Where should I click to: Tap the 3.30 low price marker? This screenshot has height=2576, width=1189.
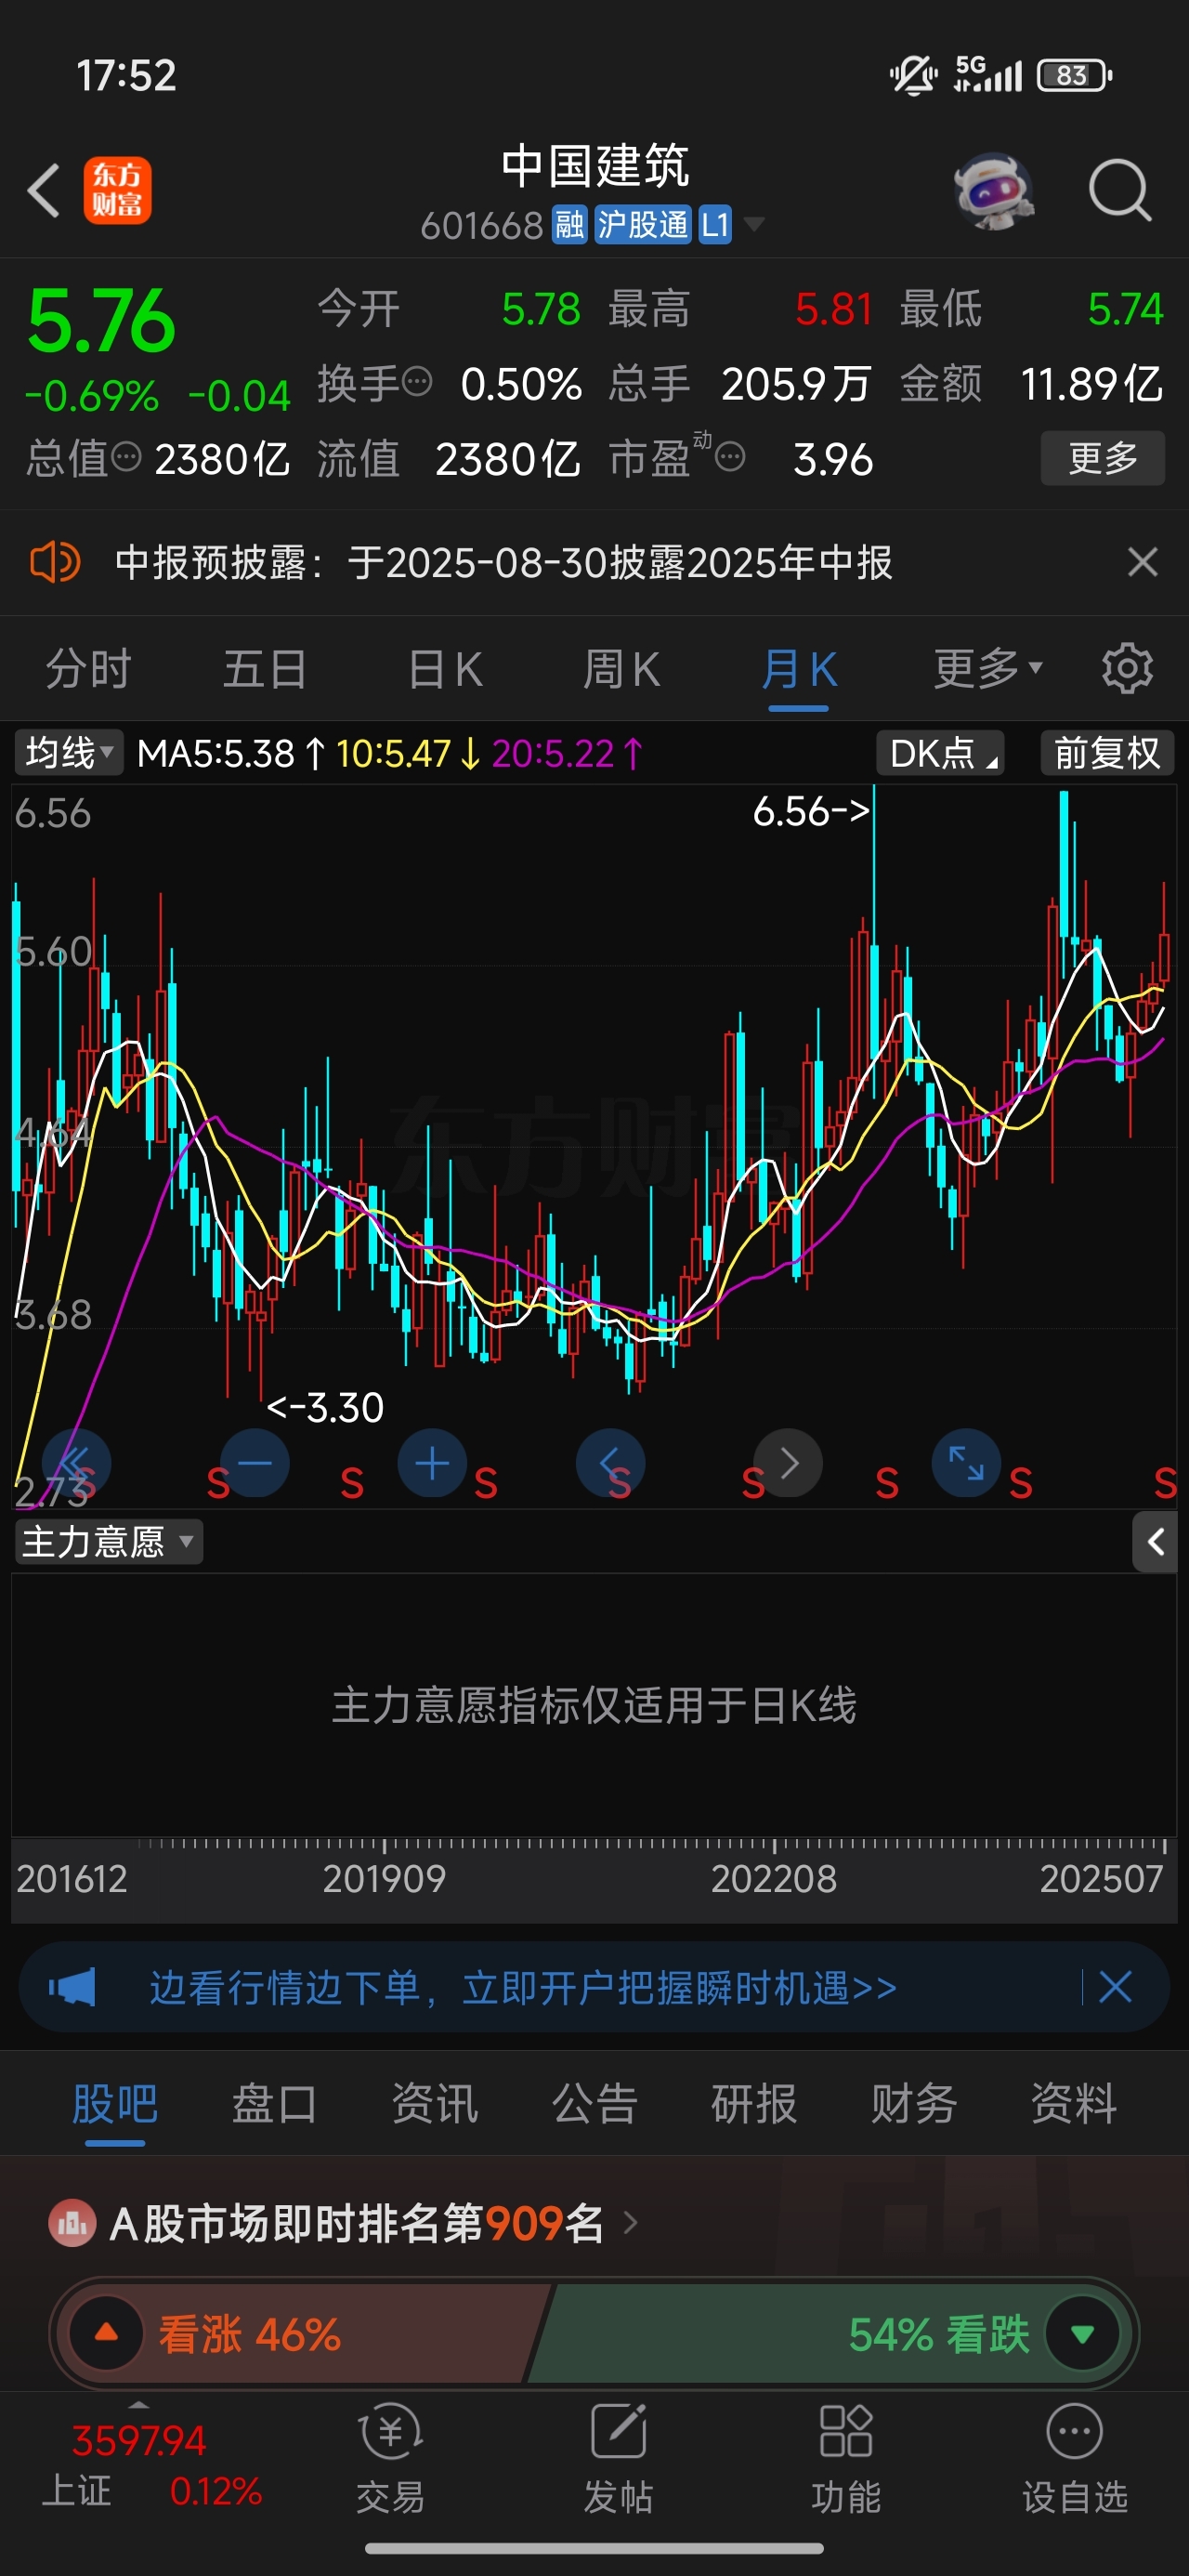(325, 1408)
